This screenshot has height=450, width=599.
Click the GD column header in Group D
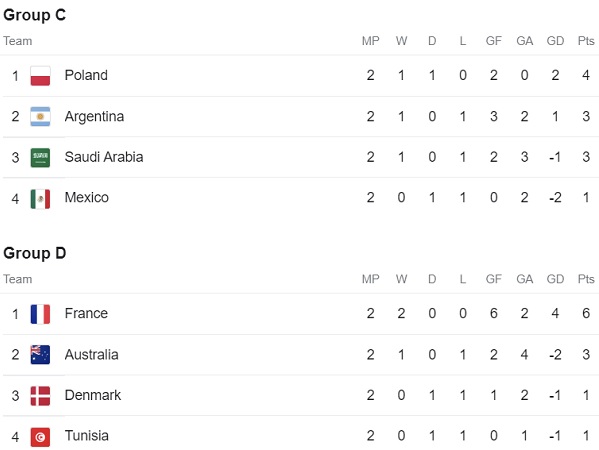555,279
